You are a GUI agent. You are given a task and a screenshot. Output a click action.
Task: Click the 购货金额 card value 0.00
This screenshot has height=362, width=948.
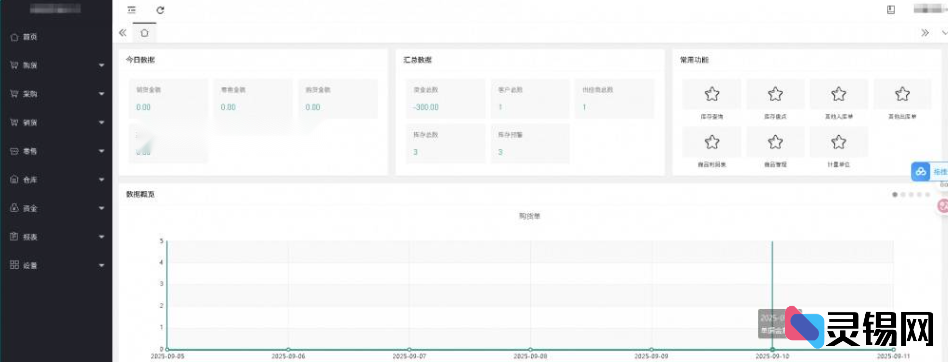click(313, 108)
